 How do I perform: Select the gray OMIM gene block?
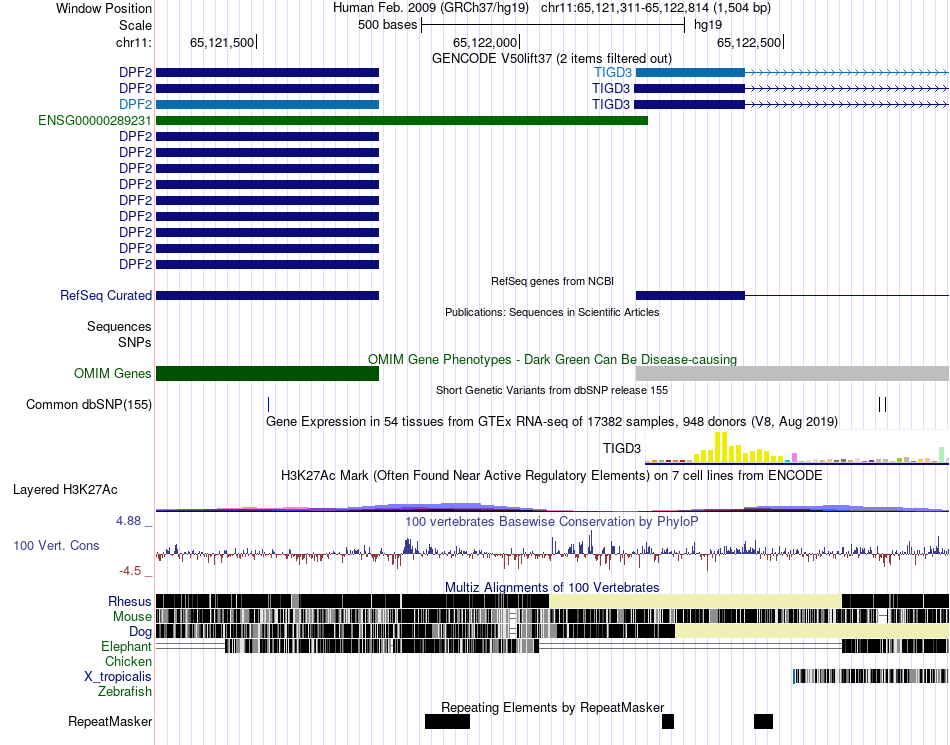tap(792, 373)
